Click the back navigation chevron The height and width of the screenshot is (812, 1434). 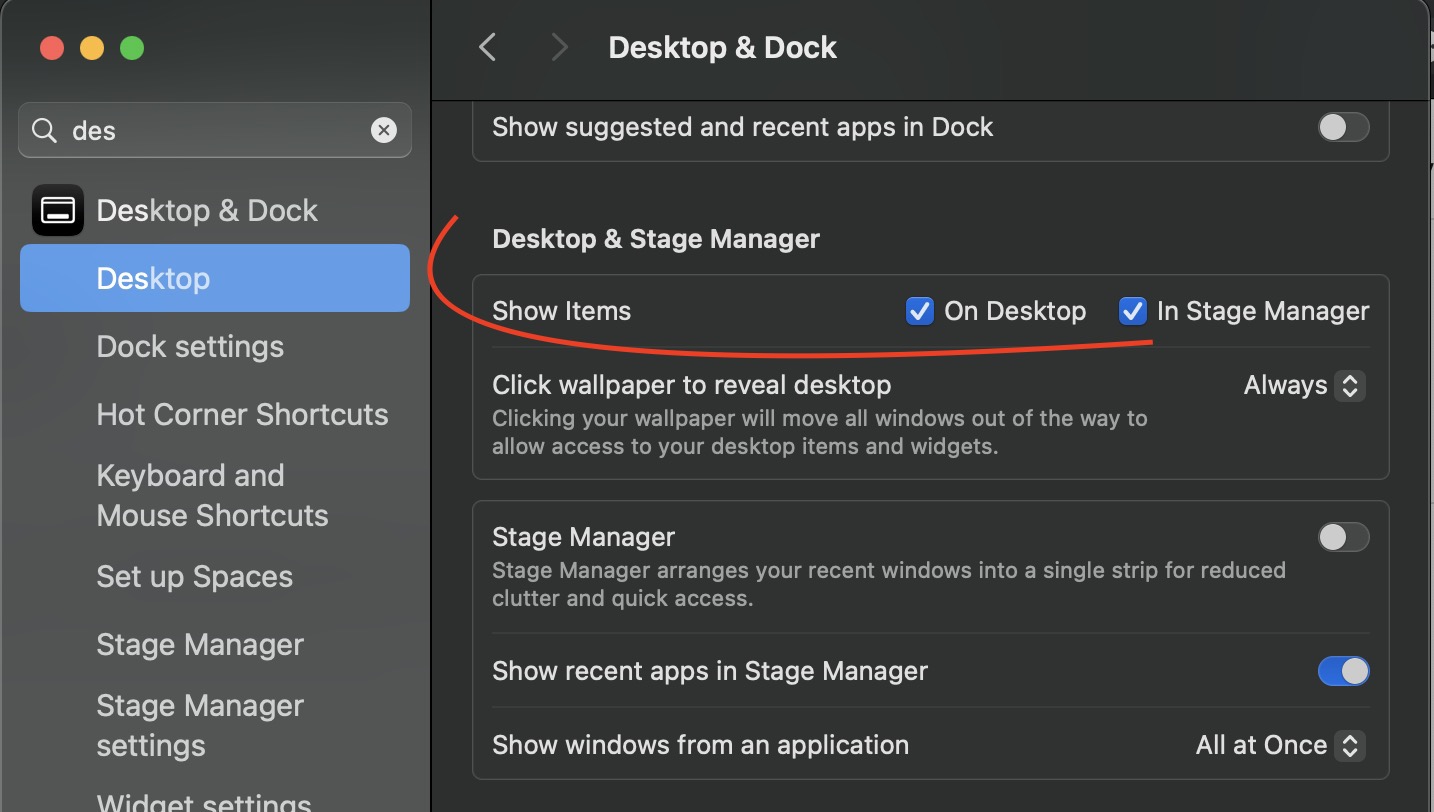click(488, 47)
